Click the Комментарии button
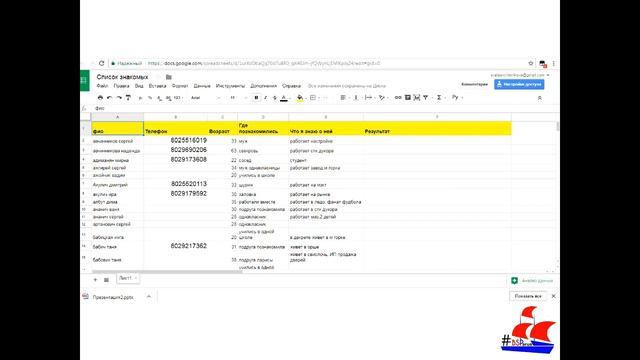This screenshot has width=640, height=360. pyautogui.click(x=474, y=84)
